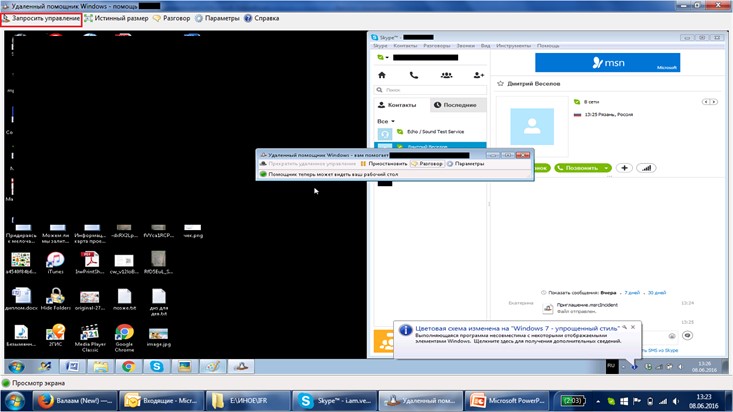Open Вид menu in Skype menu bar
The height and width of the screenshot is (412, 733).
(486, 46)
